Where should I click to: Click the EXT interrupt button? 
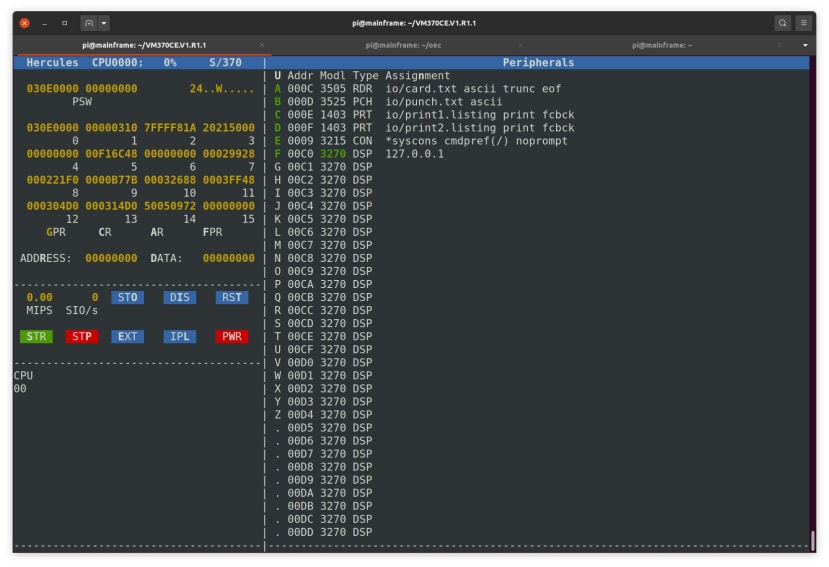click(127, 336)
